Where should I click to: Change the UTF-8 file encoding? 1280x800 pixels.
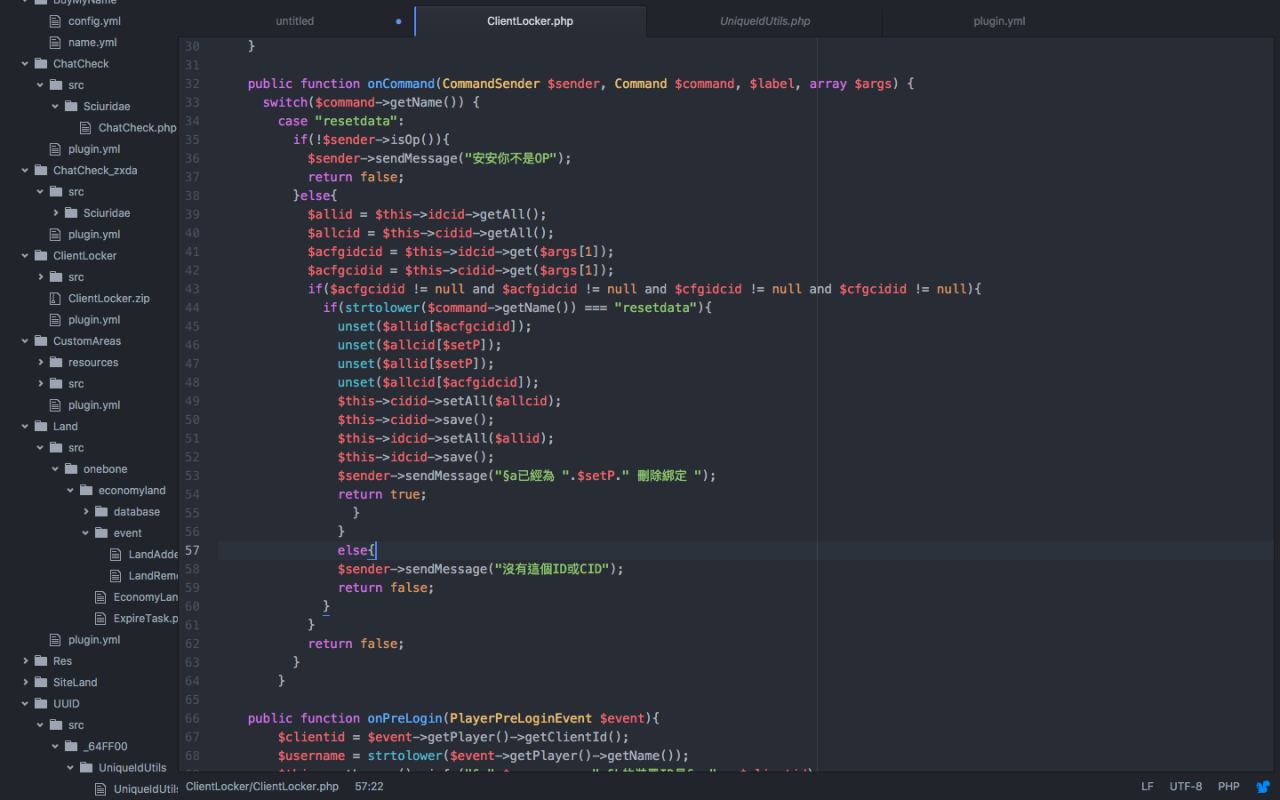tap(1186, 787)
